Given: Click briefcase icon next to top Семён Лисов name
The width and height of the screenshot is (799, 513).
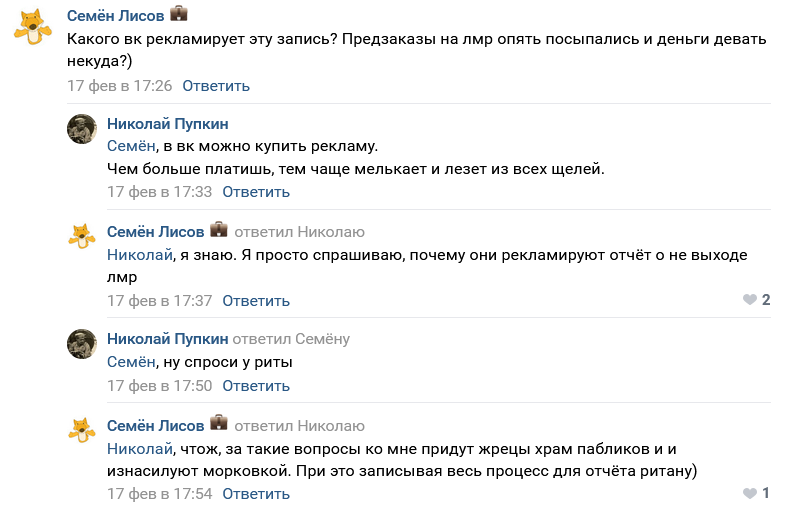Looking at the screenshot, I should click(179, 14).
